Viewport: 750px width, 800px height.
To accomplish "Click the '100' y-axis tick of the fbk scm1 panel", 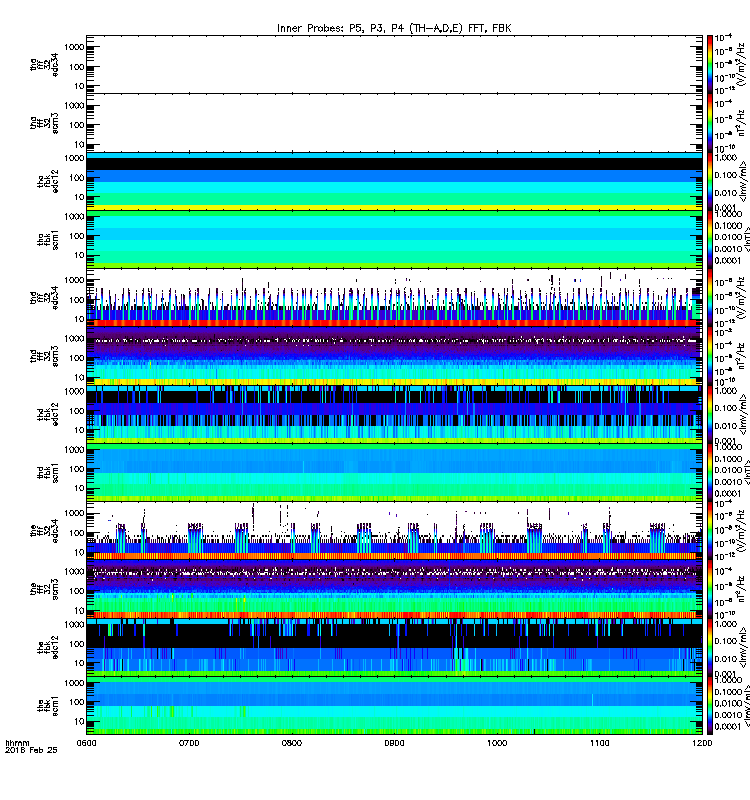I will pyautogui.click(x=77, y=702).
